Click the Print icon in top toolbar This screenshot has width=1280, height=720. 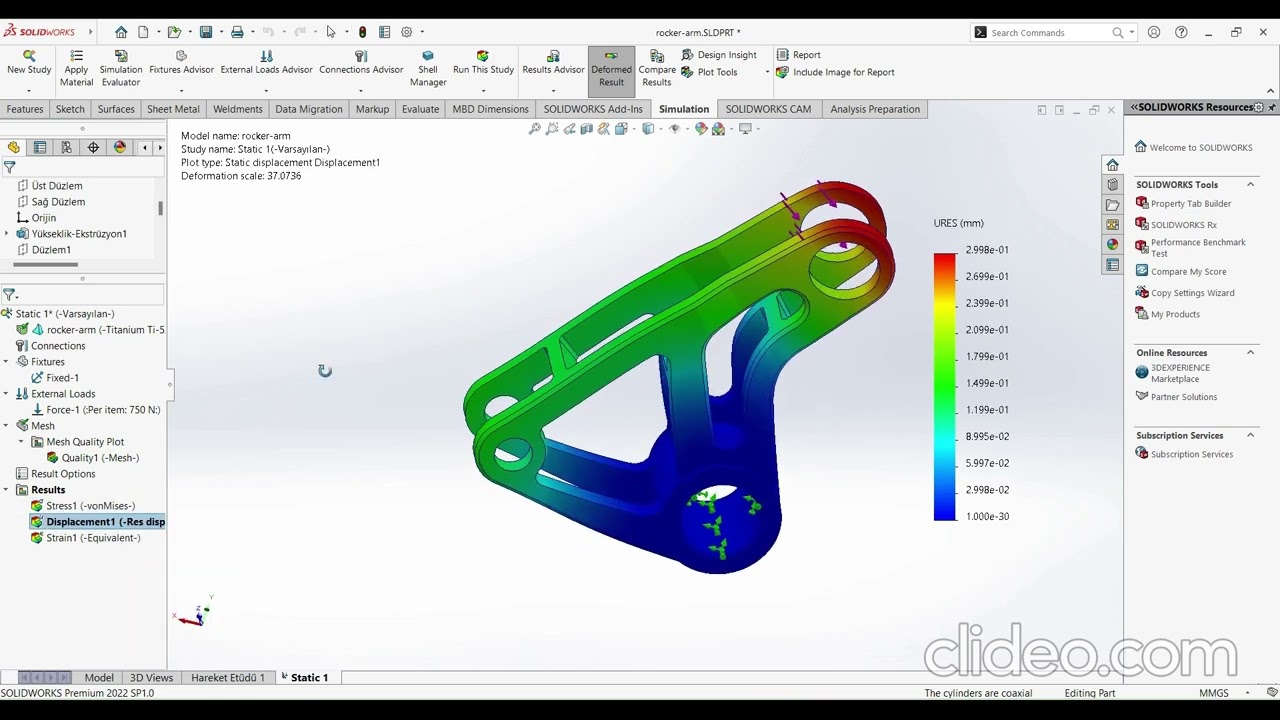point(237,32)
